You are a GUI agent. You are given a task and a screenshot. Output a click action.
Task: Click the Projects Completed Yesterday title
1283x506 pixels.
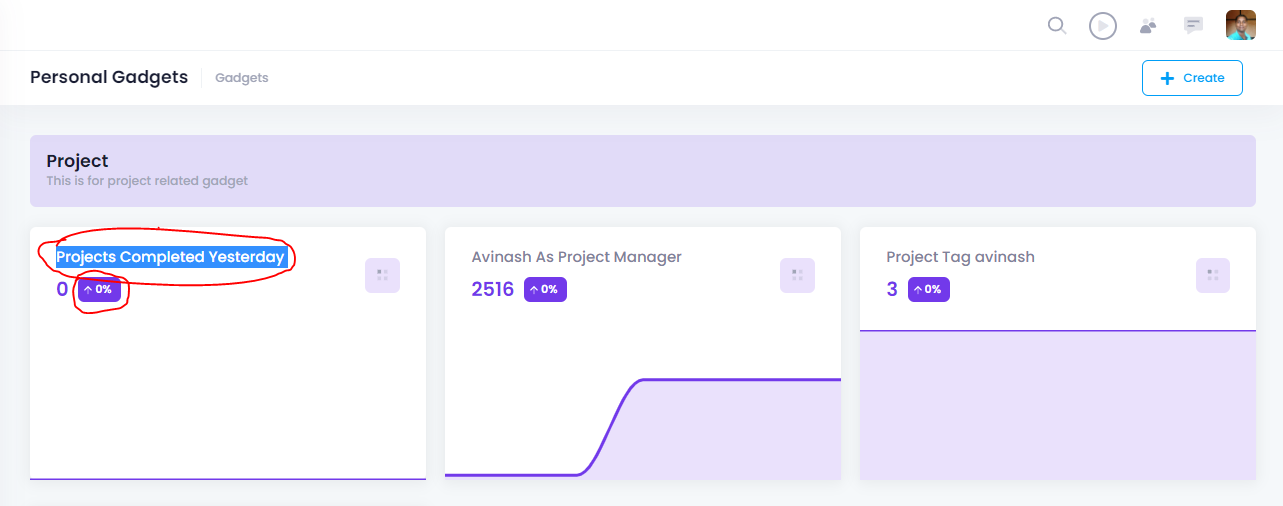click(171, 257)
